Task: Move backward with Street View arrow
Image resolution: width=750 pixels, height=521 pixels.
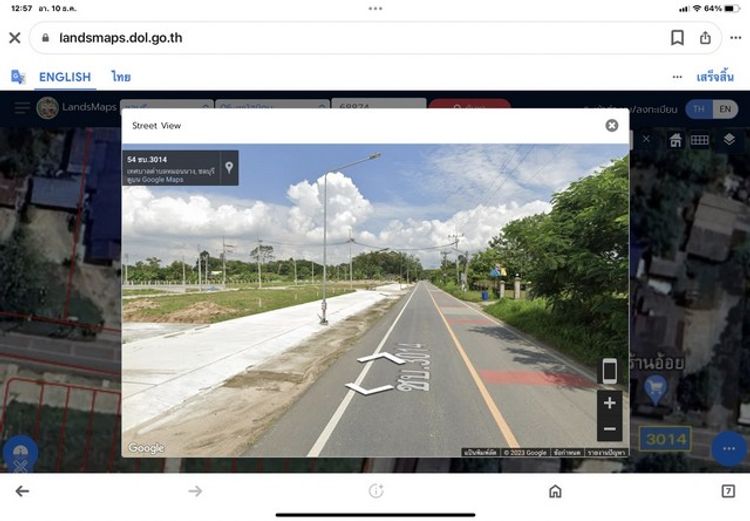Action: (368, 388)
